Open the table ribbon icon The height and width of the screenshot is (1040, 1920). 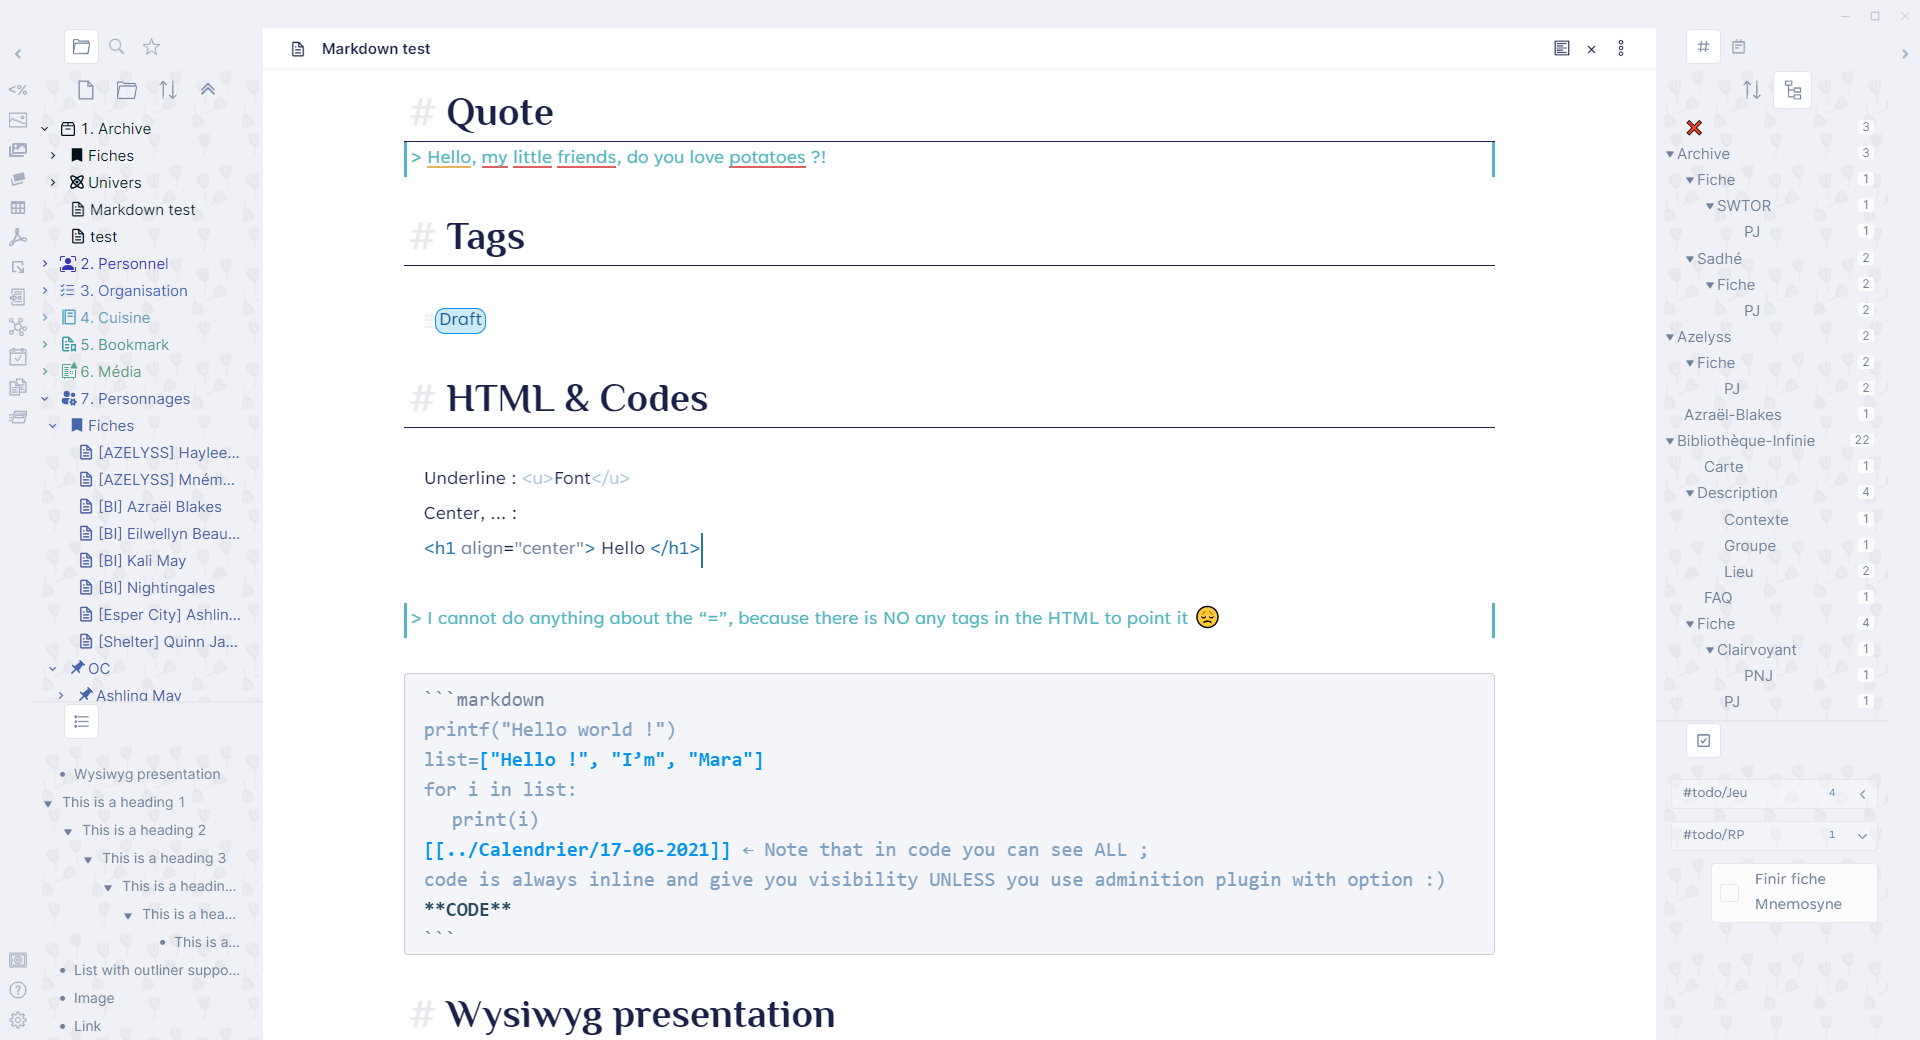18,208
